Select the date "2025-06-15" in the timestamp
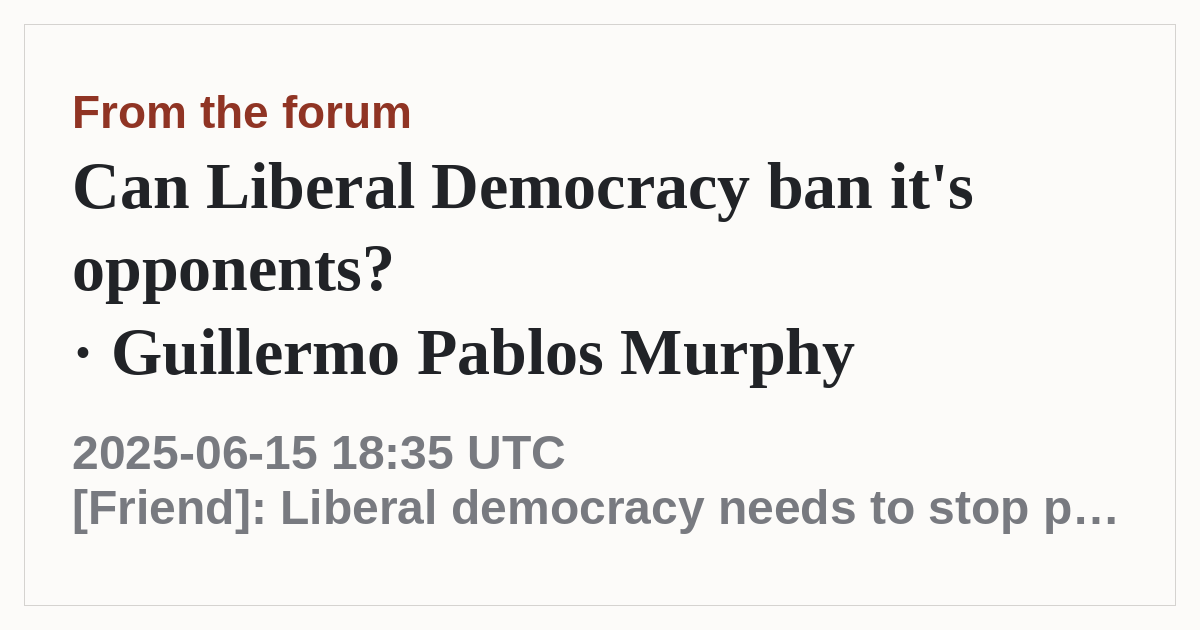This screenshot has height=630, width=1200. click(x=195, y=452)
